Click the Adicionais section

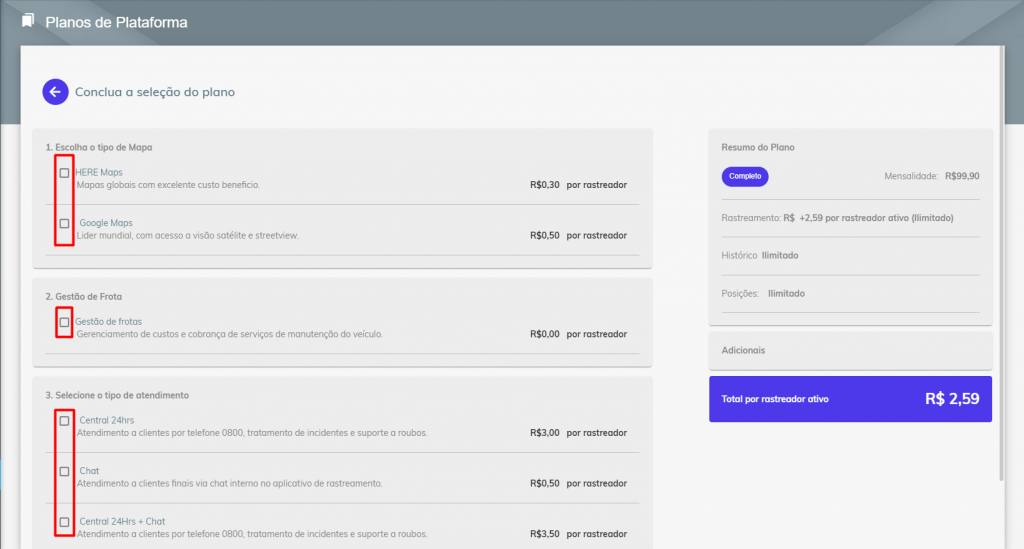(850, 351)
